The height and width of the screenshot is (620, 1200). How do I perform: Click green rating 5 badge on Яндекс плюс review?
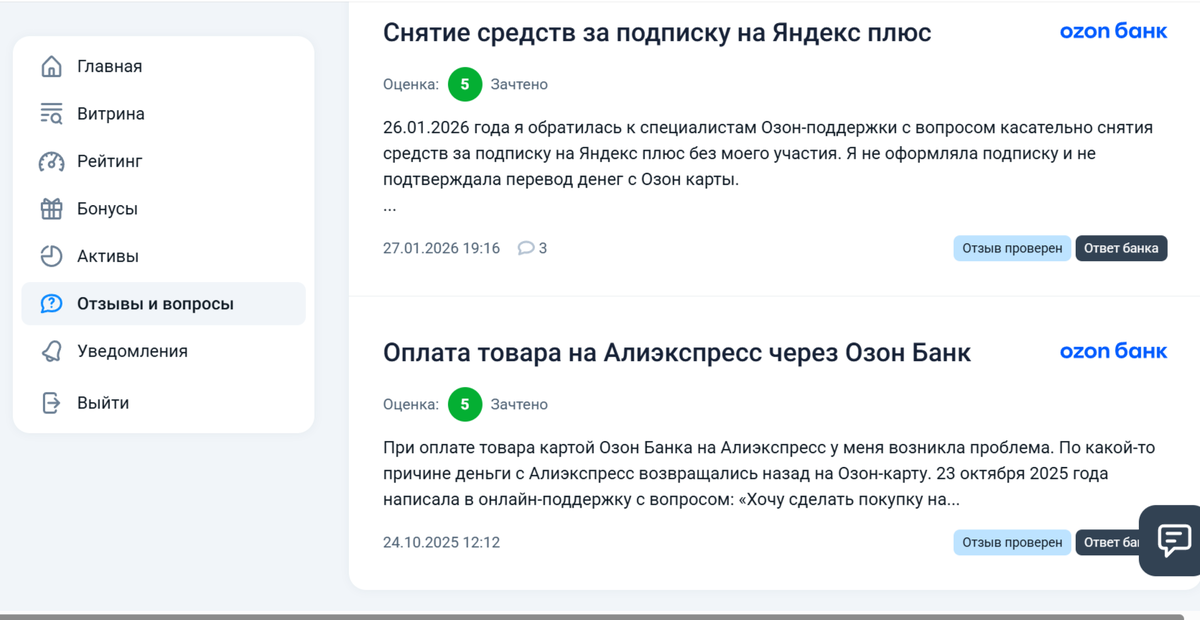click(465, 85)
